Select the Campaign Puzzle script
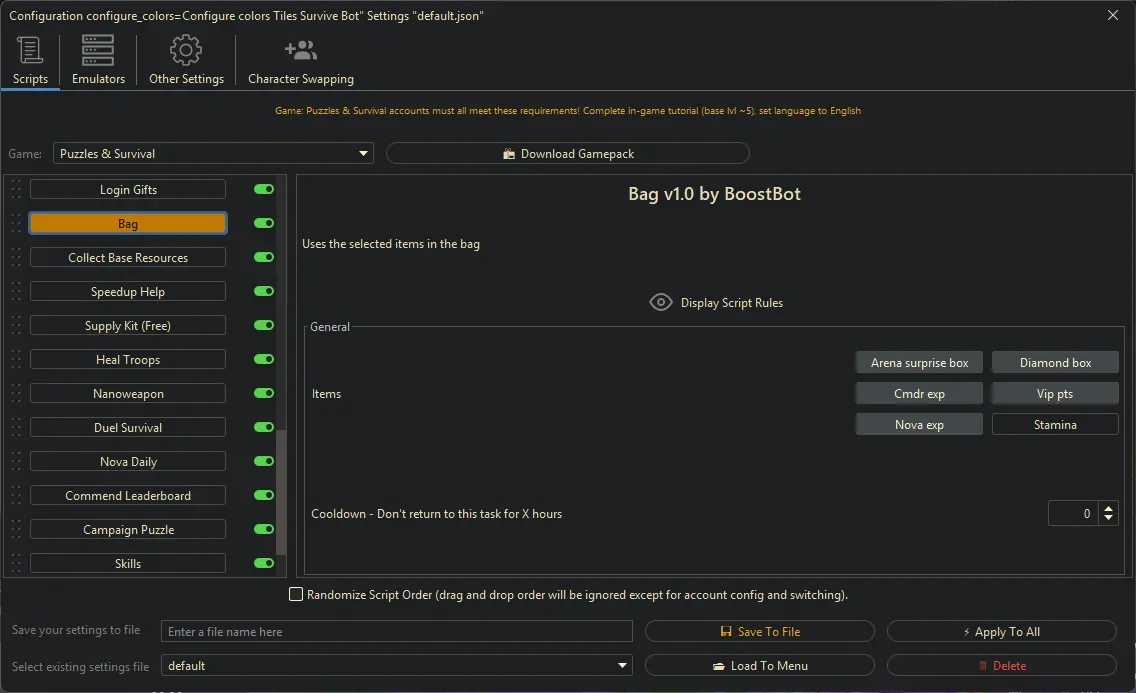Screen dimensions: 1136x693 pyautogui.click(x=128, y=530)
